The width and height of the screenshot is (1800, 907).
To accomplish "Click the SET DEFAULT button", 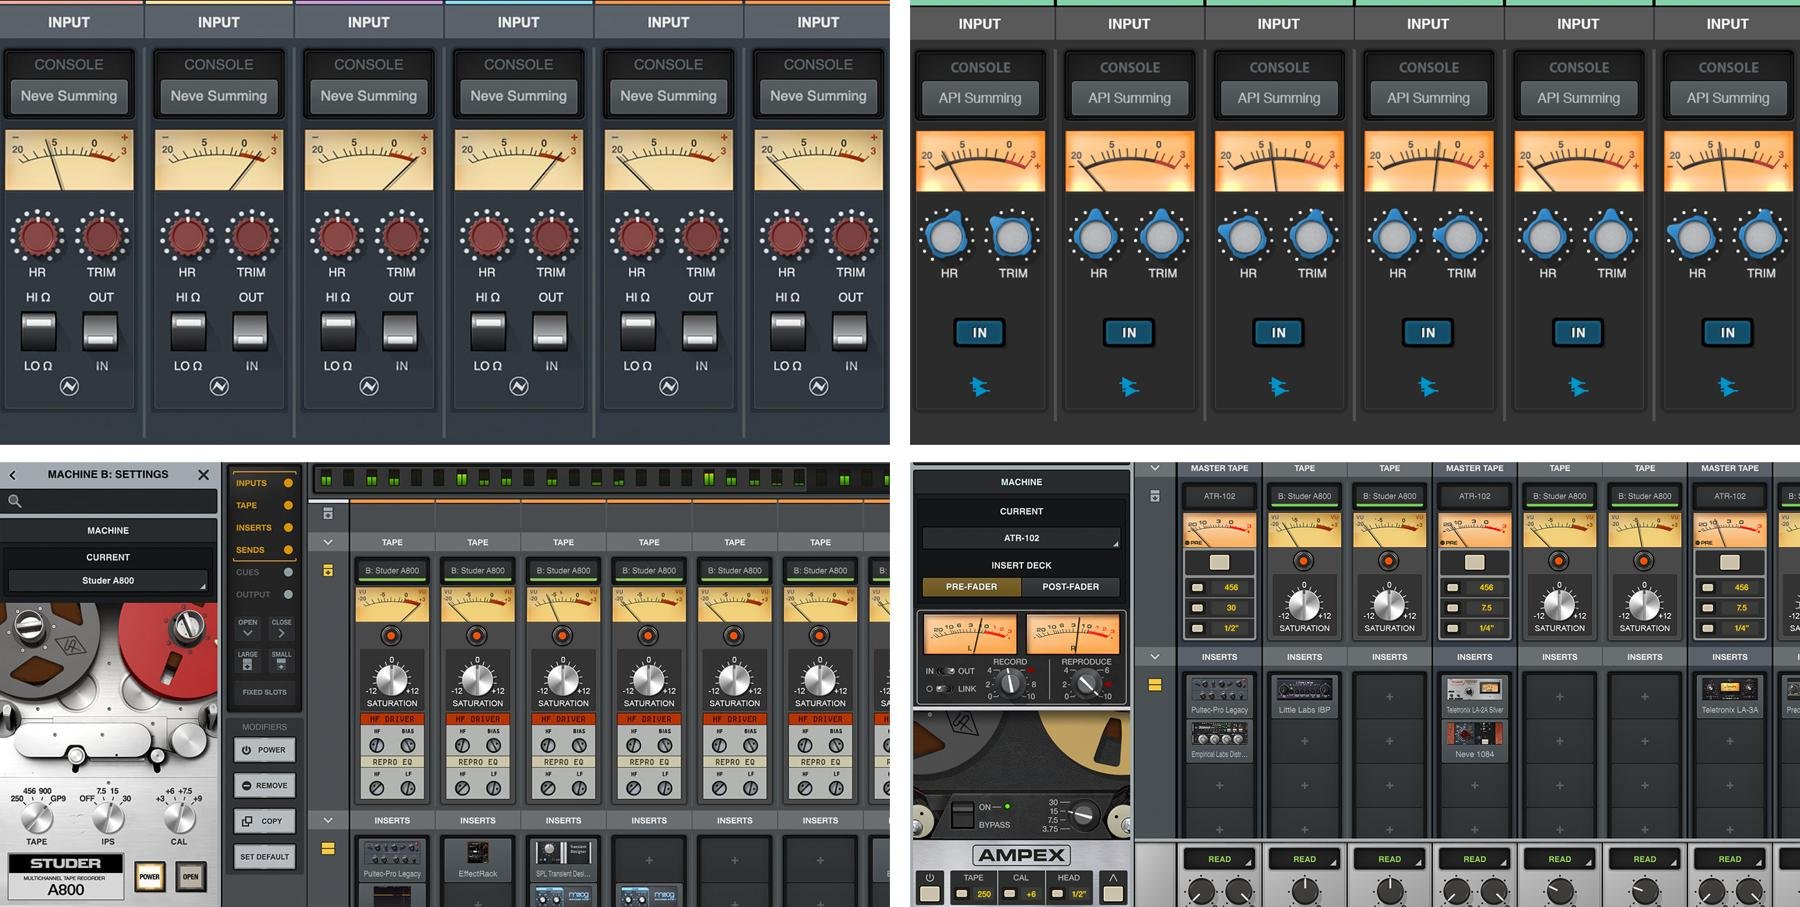I will pyautogui.click(x=264, y=857).
